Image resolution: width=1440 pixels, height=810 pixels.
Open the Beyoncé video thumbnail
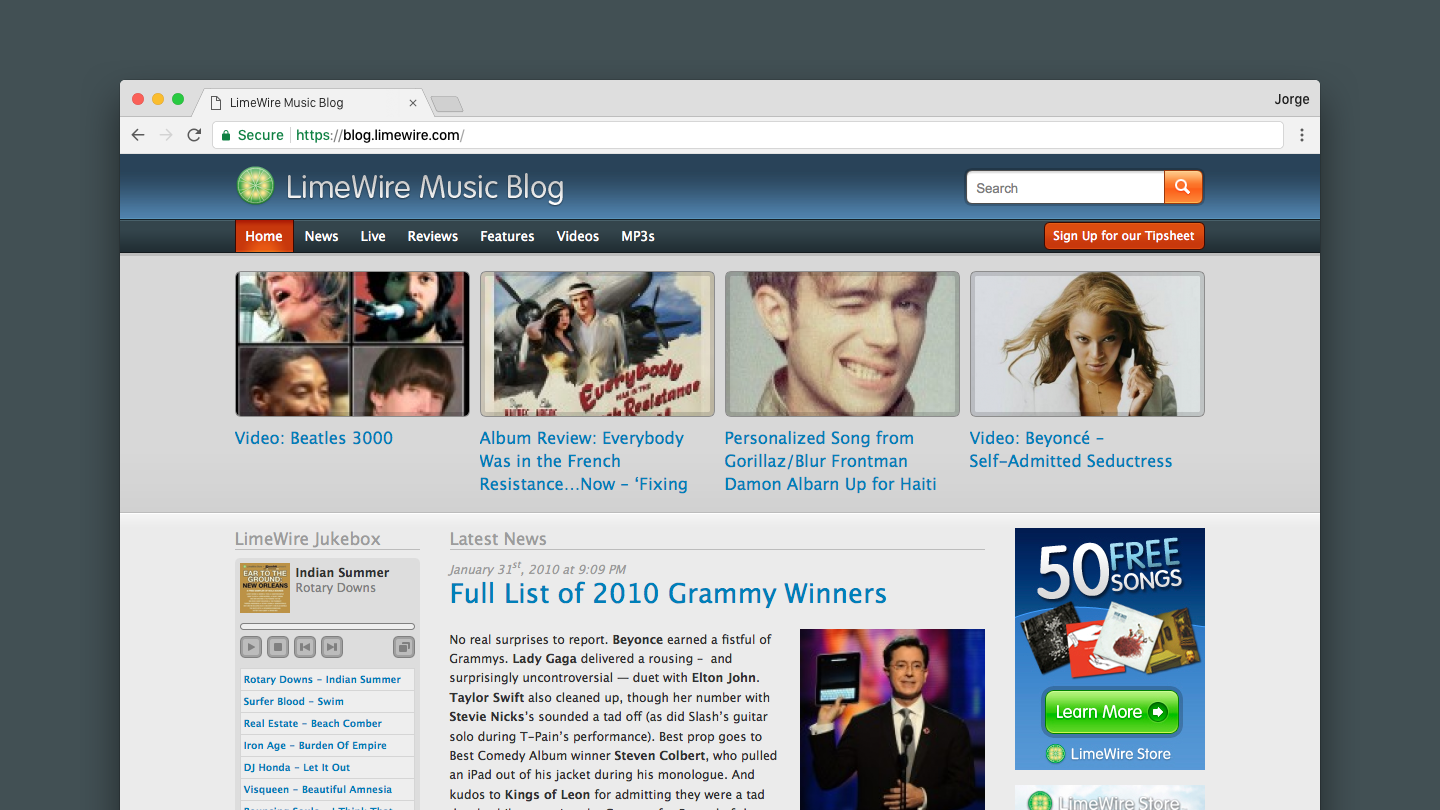click(1087, 344)
